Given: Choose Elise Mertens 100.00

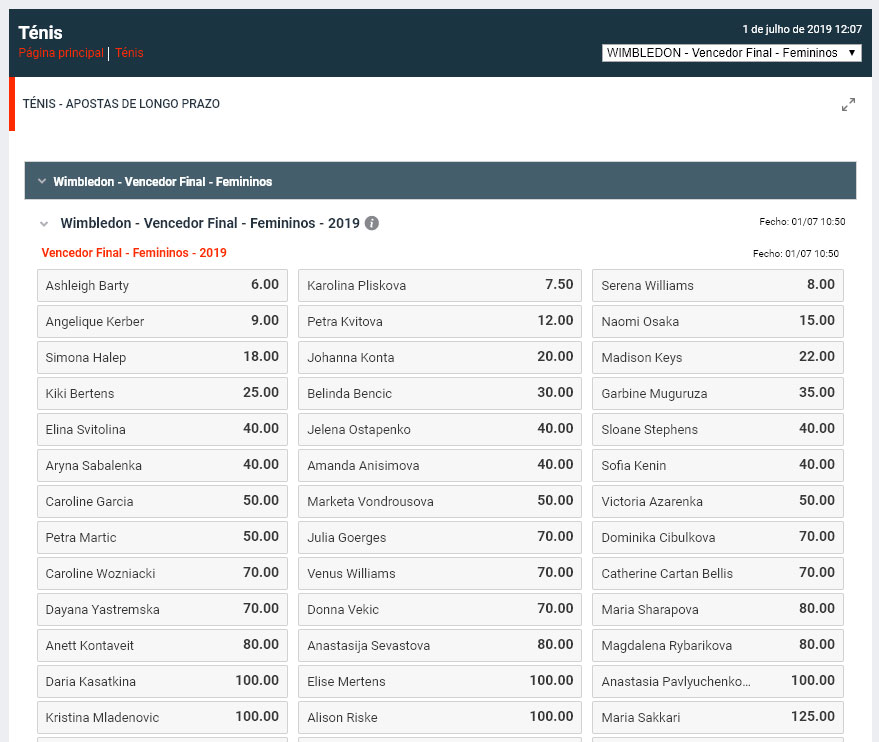Looking at the screenshot, I should (440, 681).
